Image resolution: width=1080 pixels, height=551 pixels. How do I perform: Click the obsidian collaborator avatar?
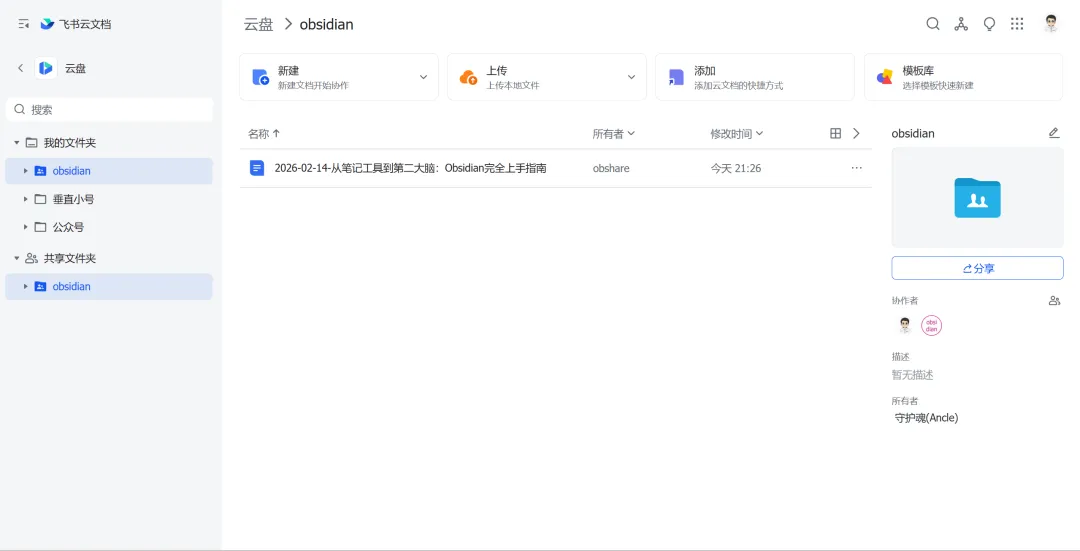click(931, 325)
